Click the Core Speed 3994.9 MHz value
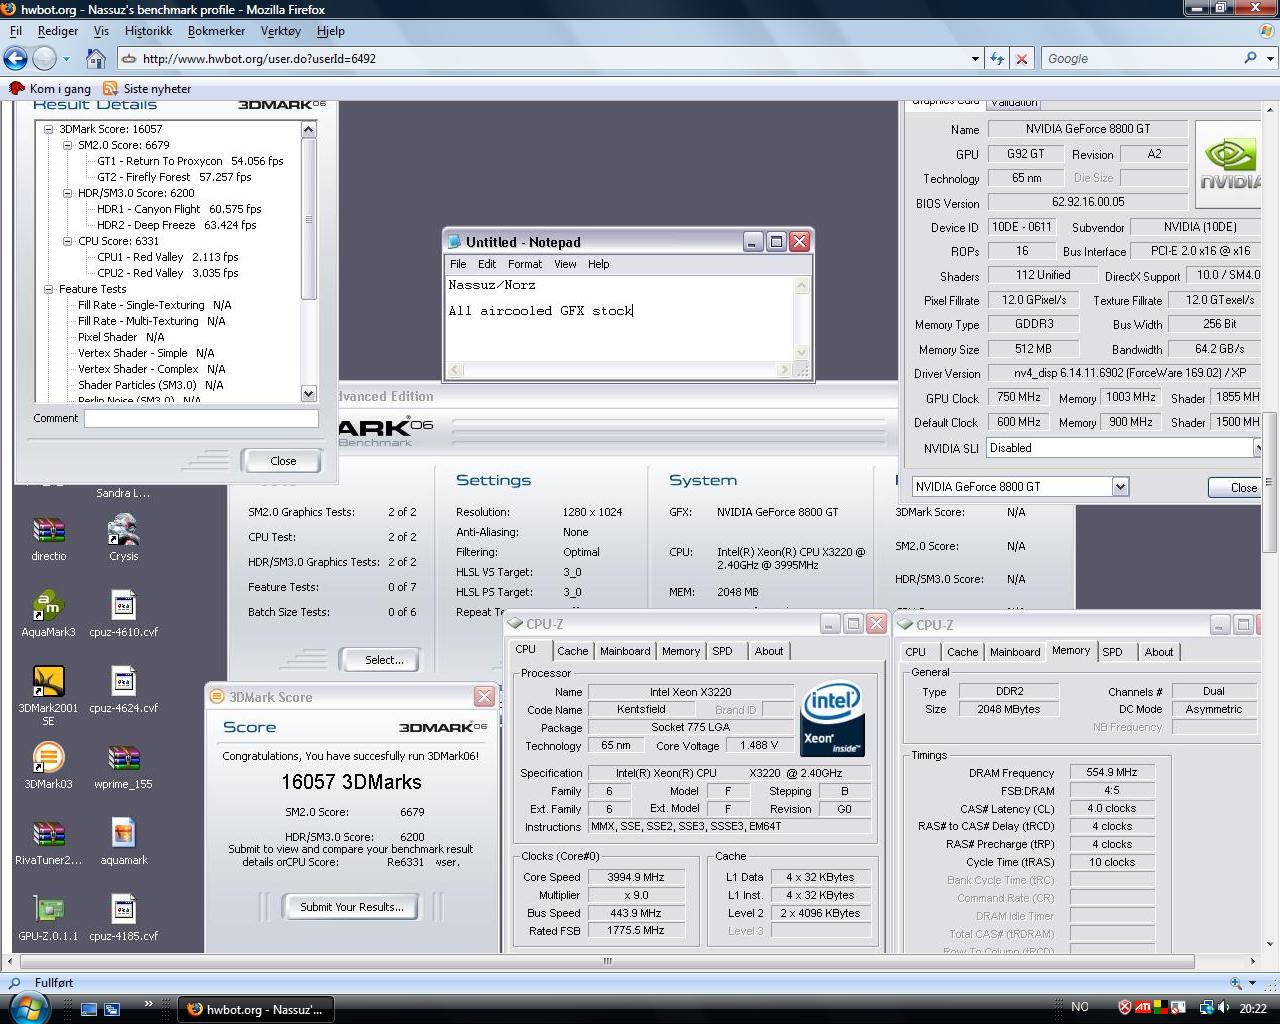 (x=636, y=877)
